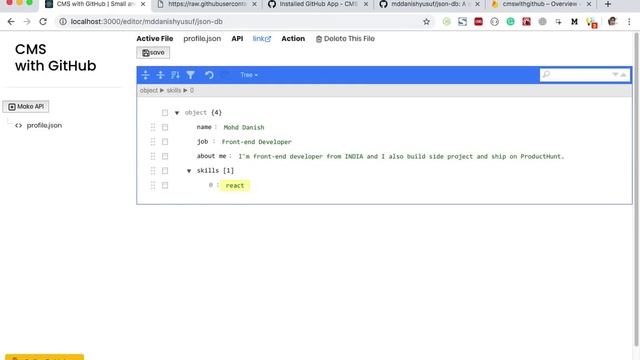640x360 pixels.
Task: Collapse the skills array node
Action: click(189, 171)
